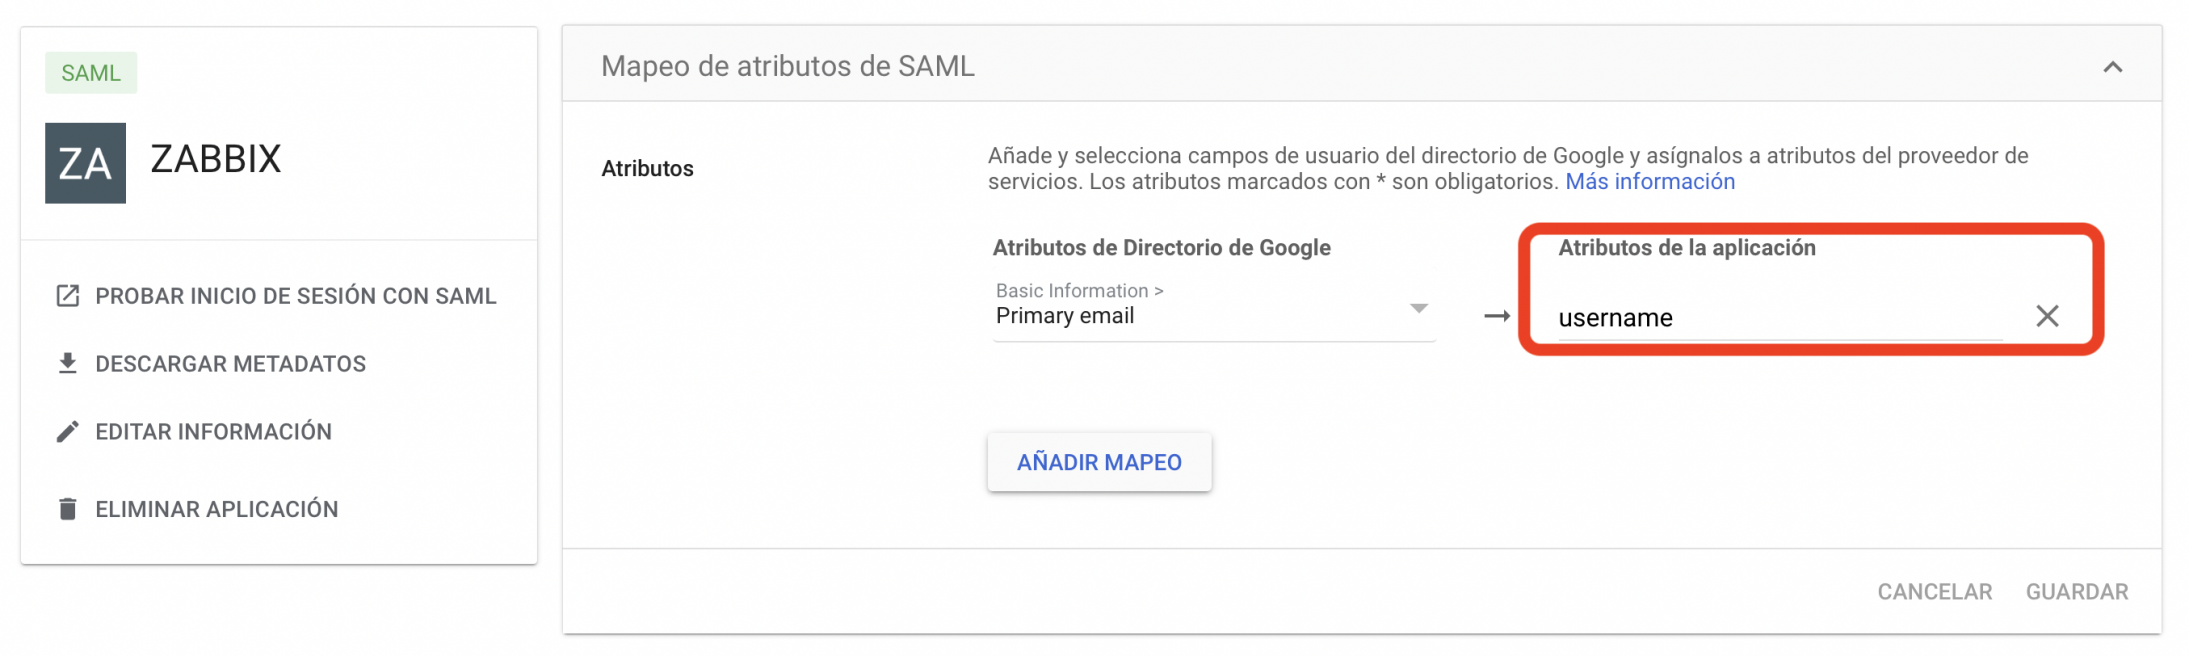The width and height of the screenshot is (2189, 656).
Task: Collapse the Mapeo de atributos section chevron
Action: pyautogui.click(x=2112, y=67)
